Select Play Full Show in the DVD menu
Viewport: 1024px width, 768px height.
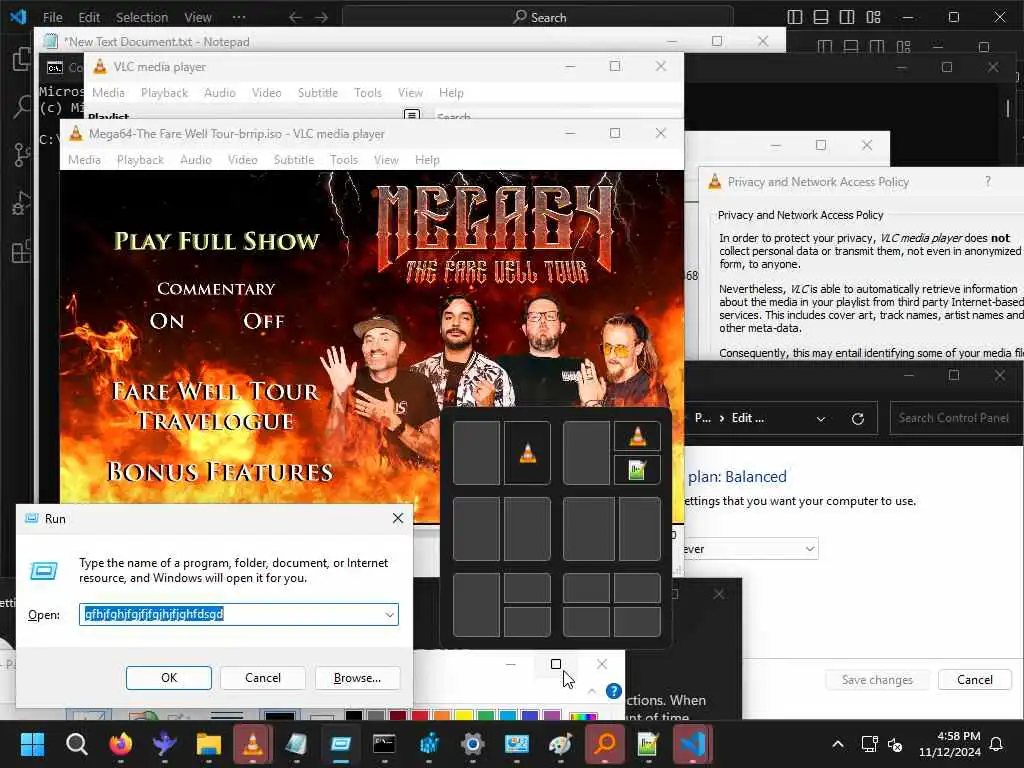click(x=217, y=241)
